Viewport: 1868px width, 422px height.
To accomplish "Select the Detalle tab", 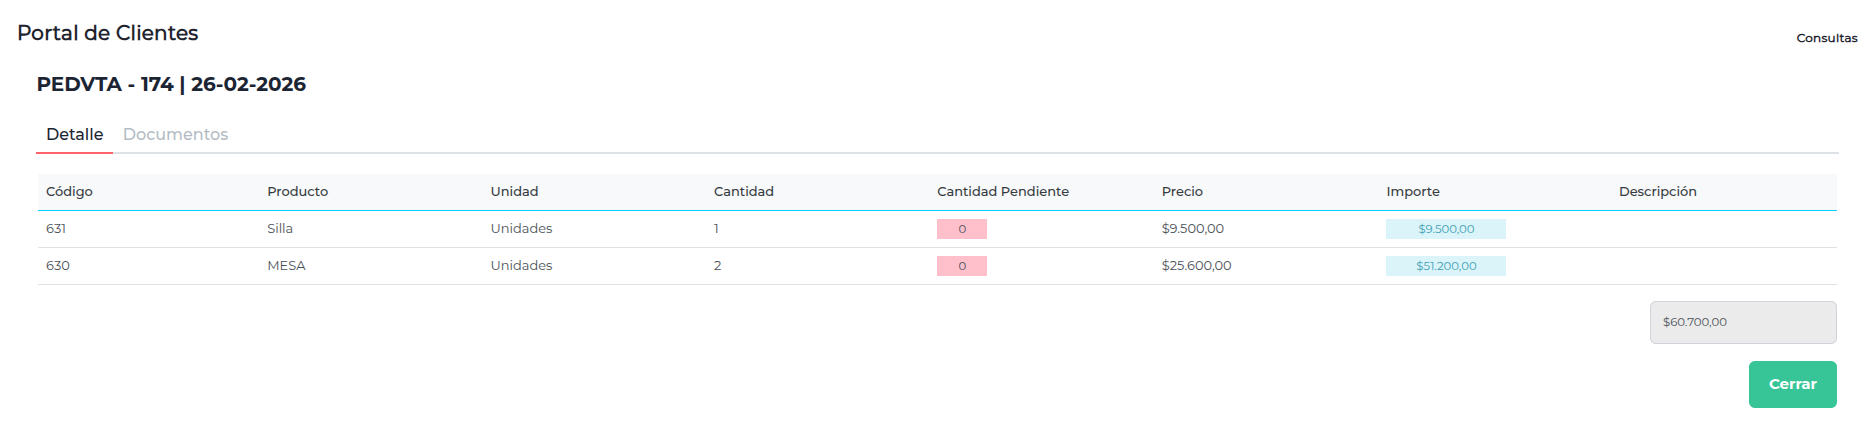I will tap(74, 134).
